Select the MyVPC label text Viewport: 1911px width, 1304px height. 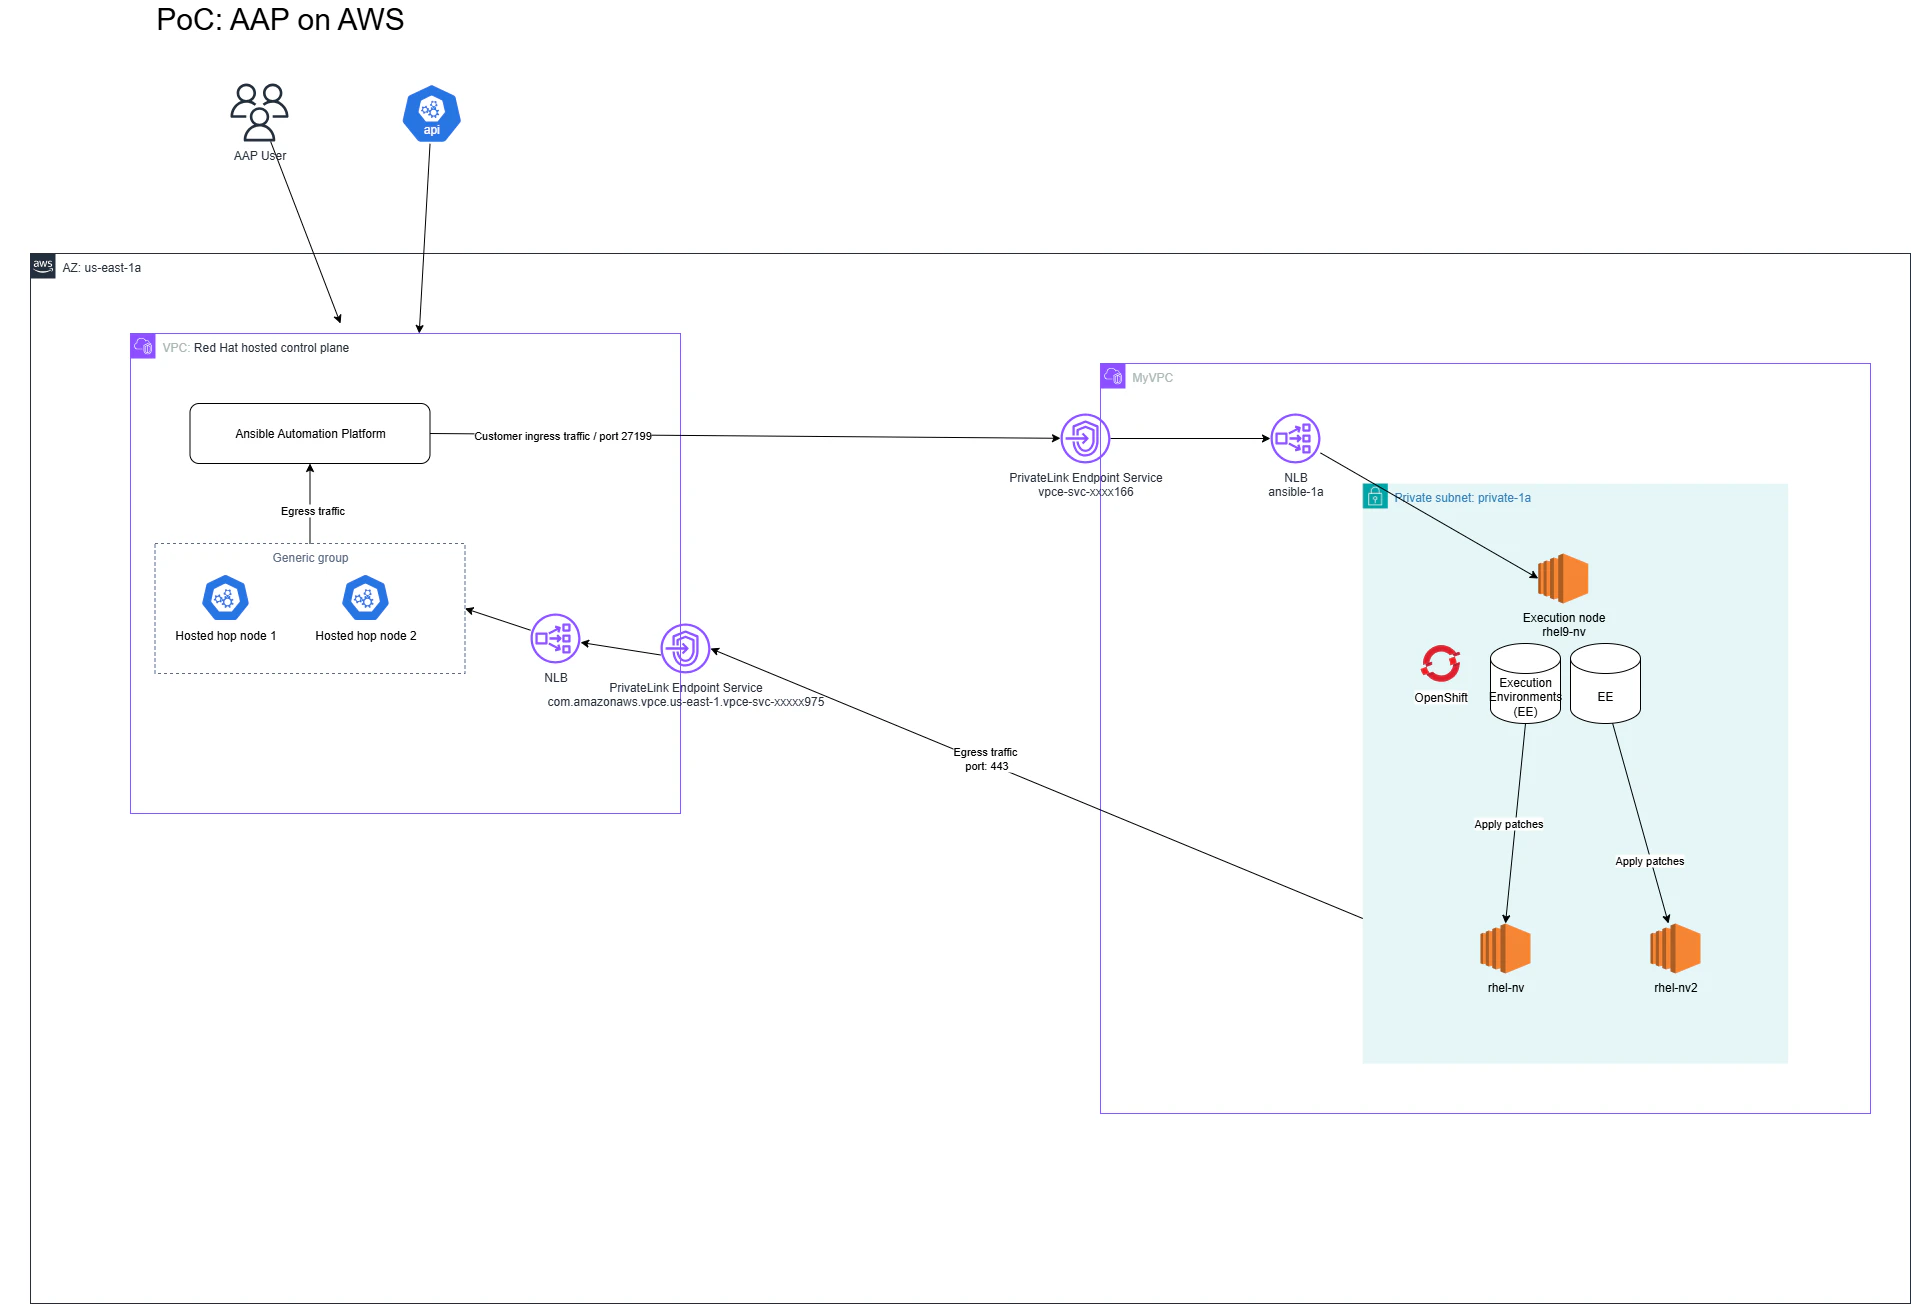point(1153,378)
